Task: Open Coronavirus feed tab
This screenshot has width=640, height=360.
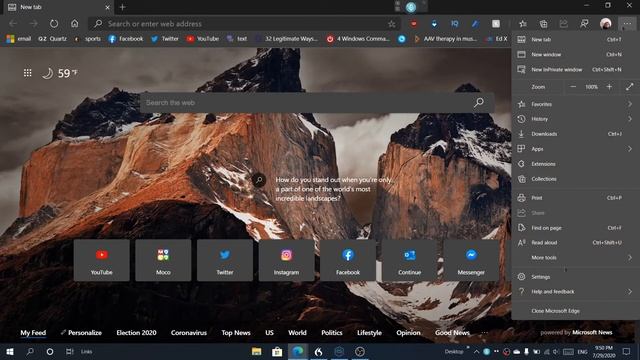Action: pyautogui.click(x=189, y=333)
